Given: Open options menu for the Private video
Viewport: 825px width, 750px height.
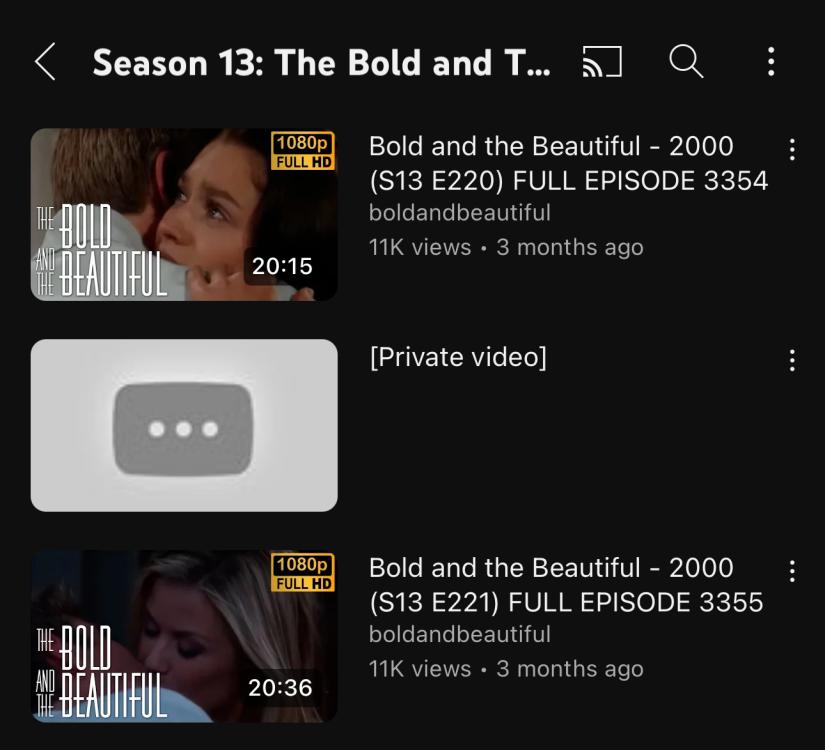Looking at the screenshot, I should [x=792, y=361].
